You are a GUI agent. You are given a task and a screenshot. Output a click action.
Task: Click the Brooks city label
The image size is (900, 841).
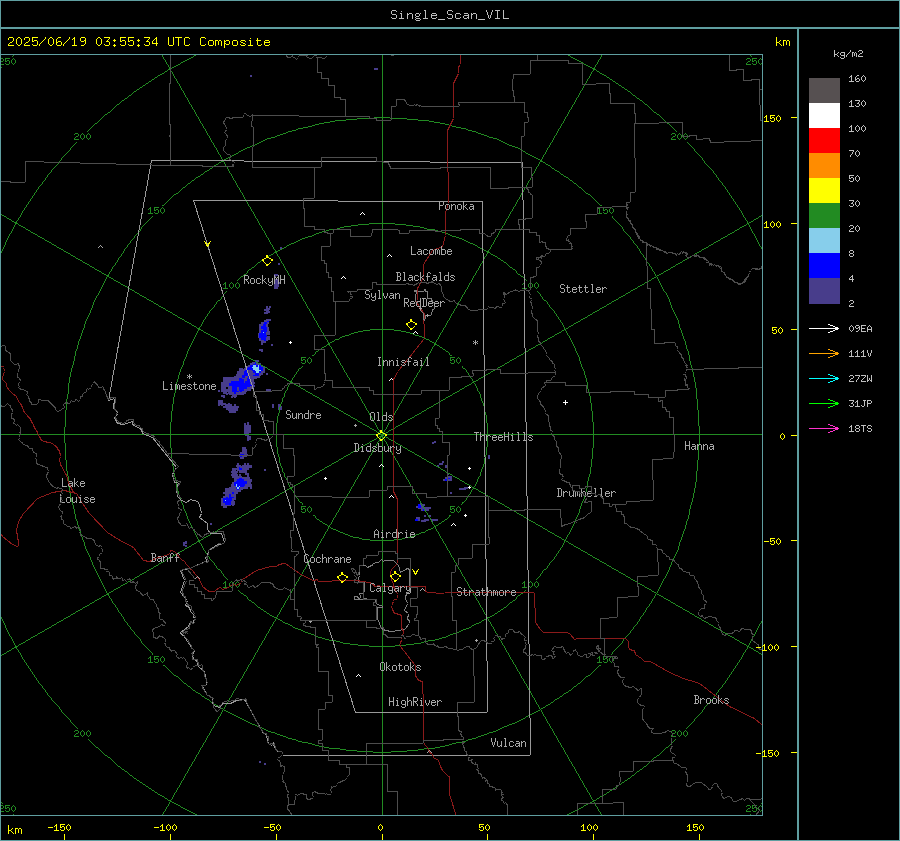tap(711, 700)
